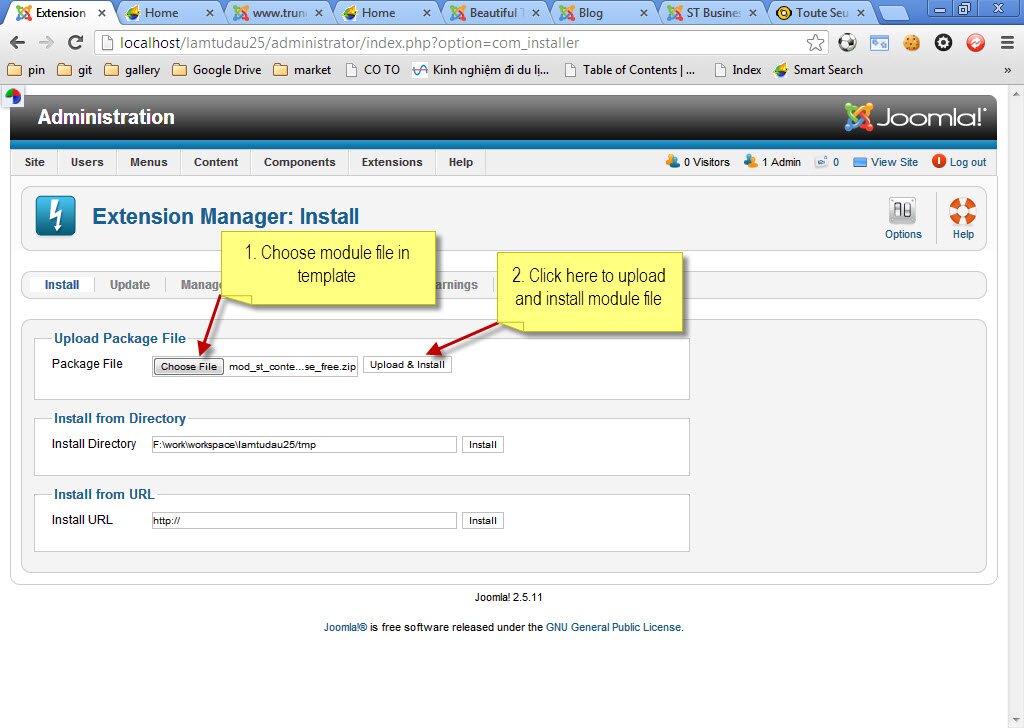
Task: Open the Components menu
Action: tap(299, 162)
